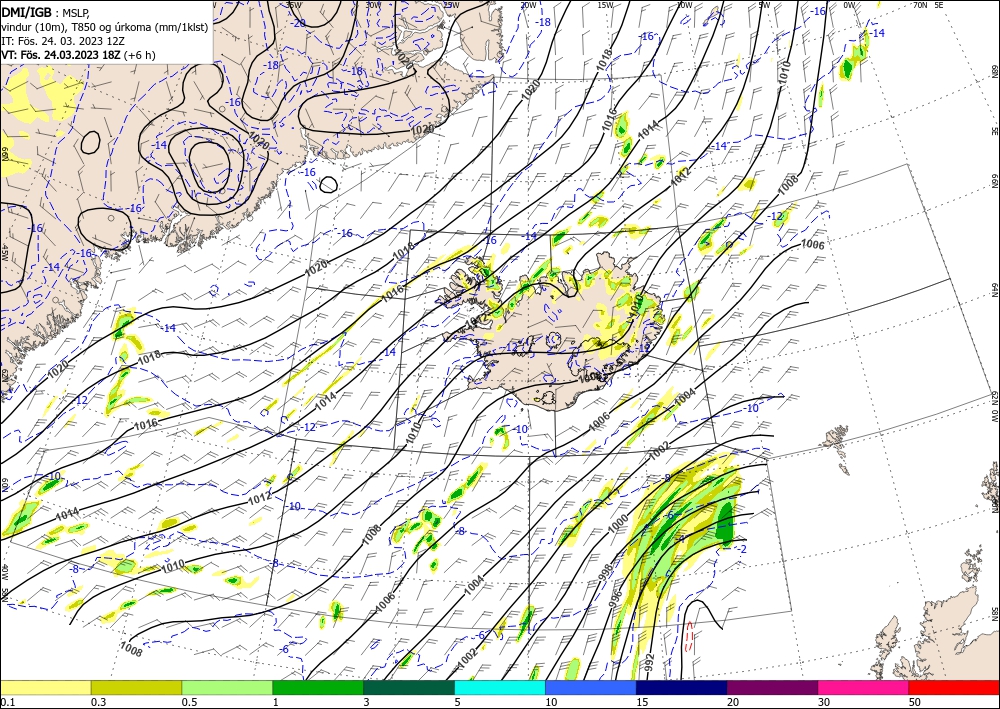Click the navy 15–20 legend color band

682,687
